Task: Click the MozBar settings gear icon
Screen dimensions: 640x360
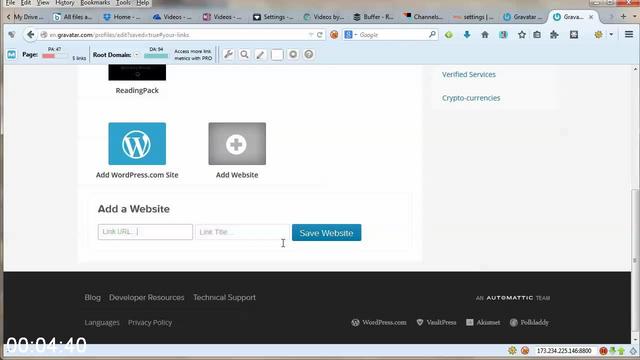Action: (x=293, y=54)
